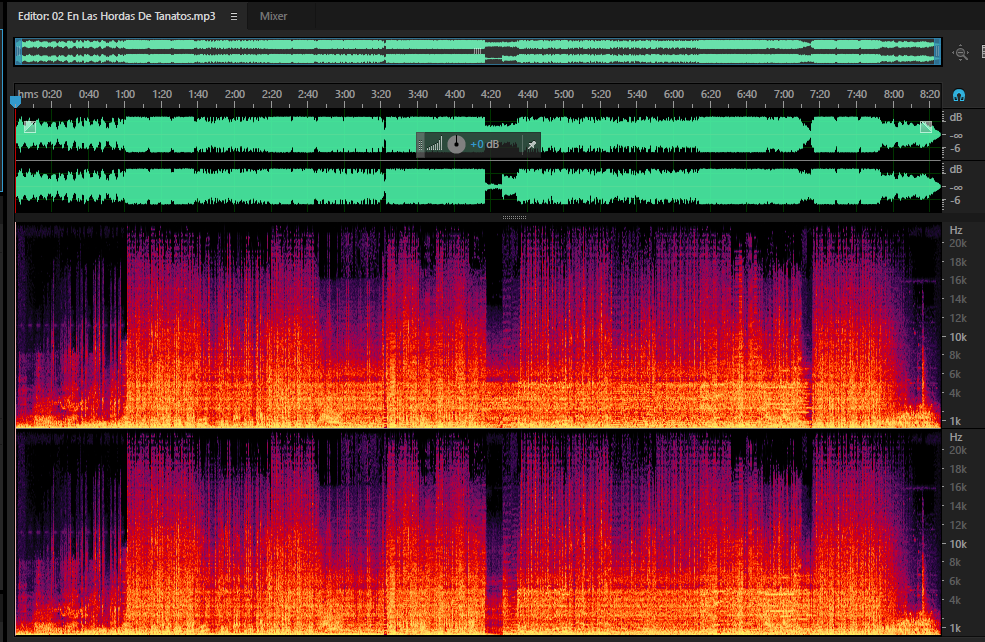Click the 4:20 mark on the timeline
Screen dimensions: 985x642
tap(491, 94)
